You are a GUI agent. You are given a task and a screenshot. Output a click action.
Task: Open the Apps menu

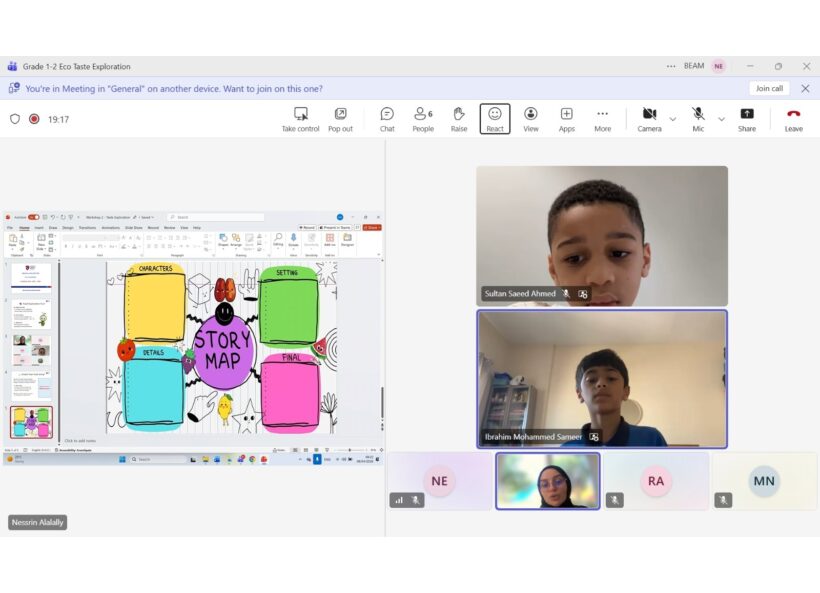pyautogui.click(x=567, y=118)
